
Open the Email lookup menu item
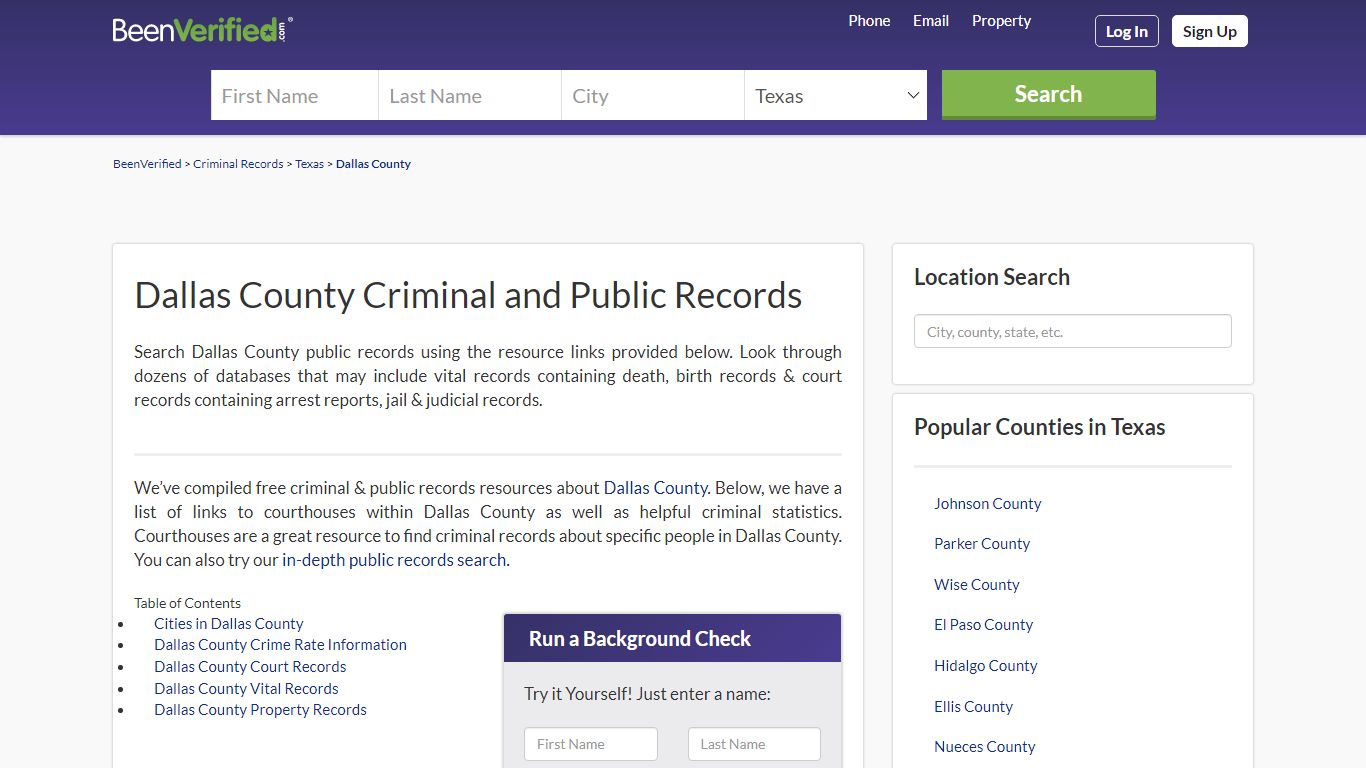tap(931, 21)
